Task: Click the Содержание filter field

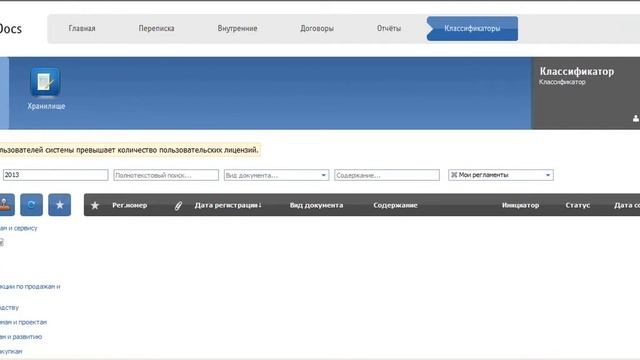Action: click(x=387, y=175)
